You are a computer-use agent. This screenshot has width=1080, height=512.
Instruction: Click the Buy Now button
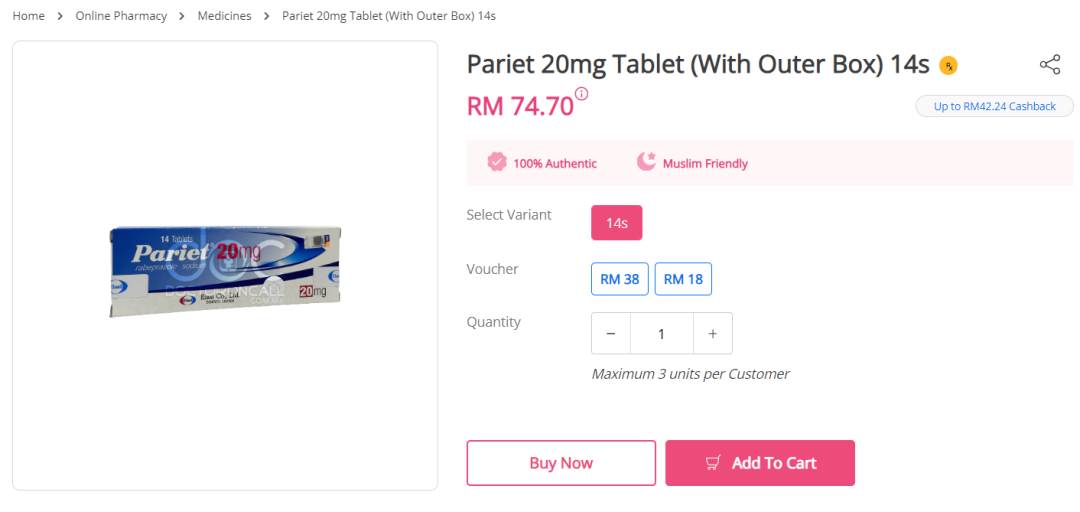pyautogui.click(x=561, y=463)
